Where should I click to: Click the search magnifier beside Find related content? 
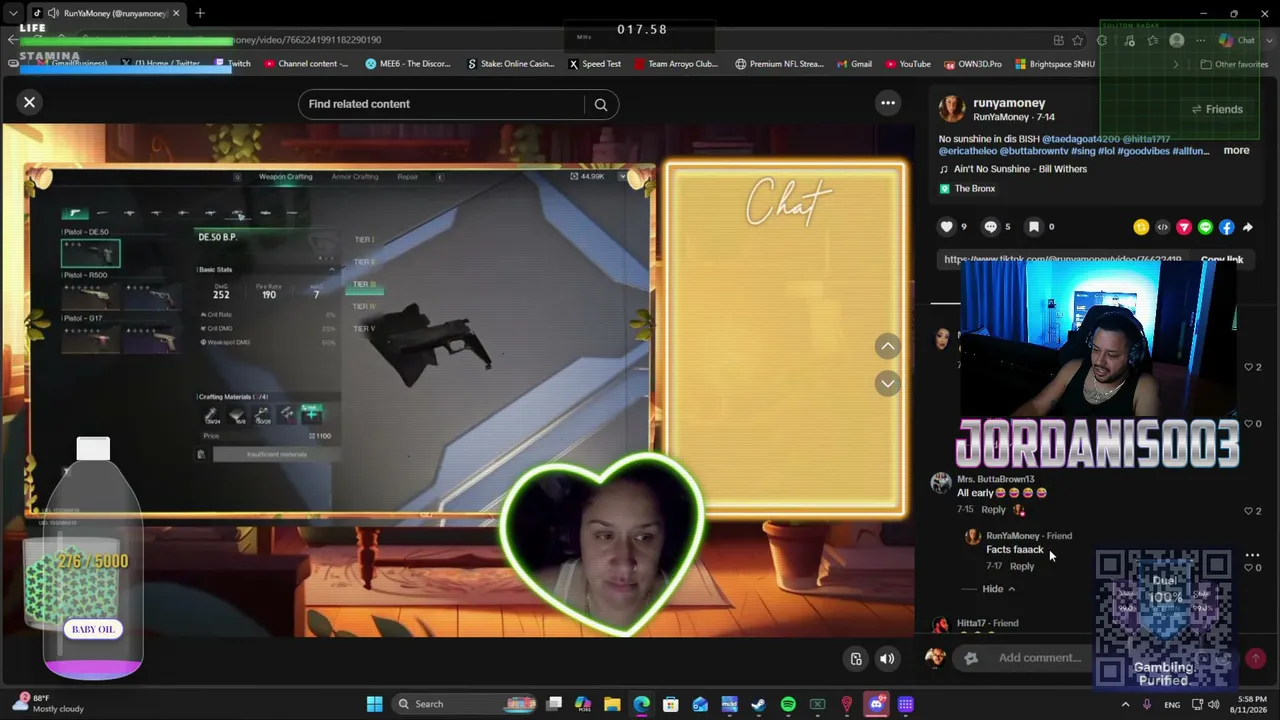(x=601, y=104)
